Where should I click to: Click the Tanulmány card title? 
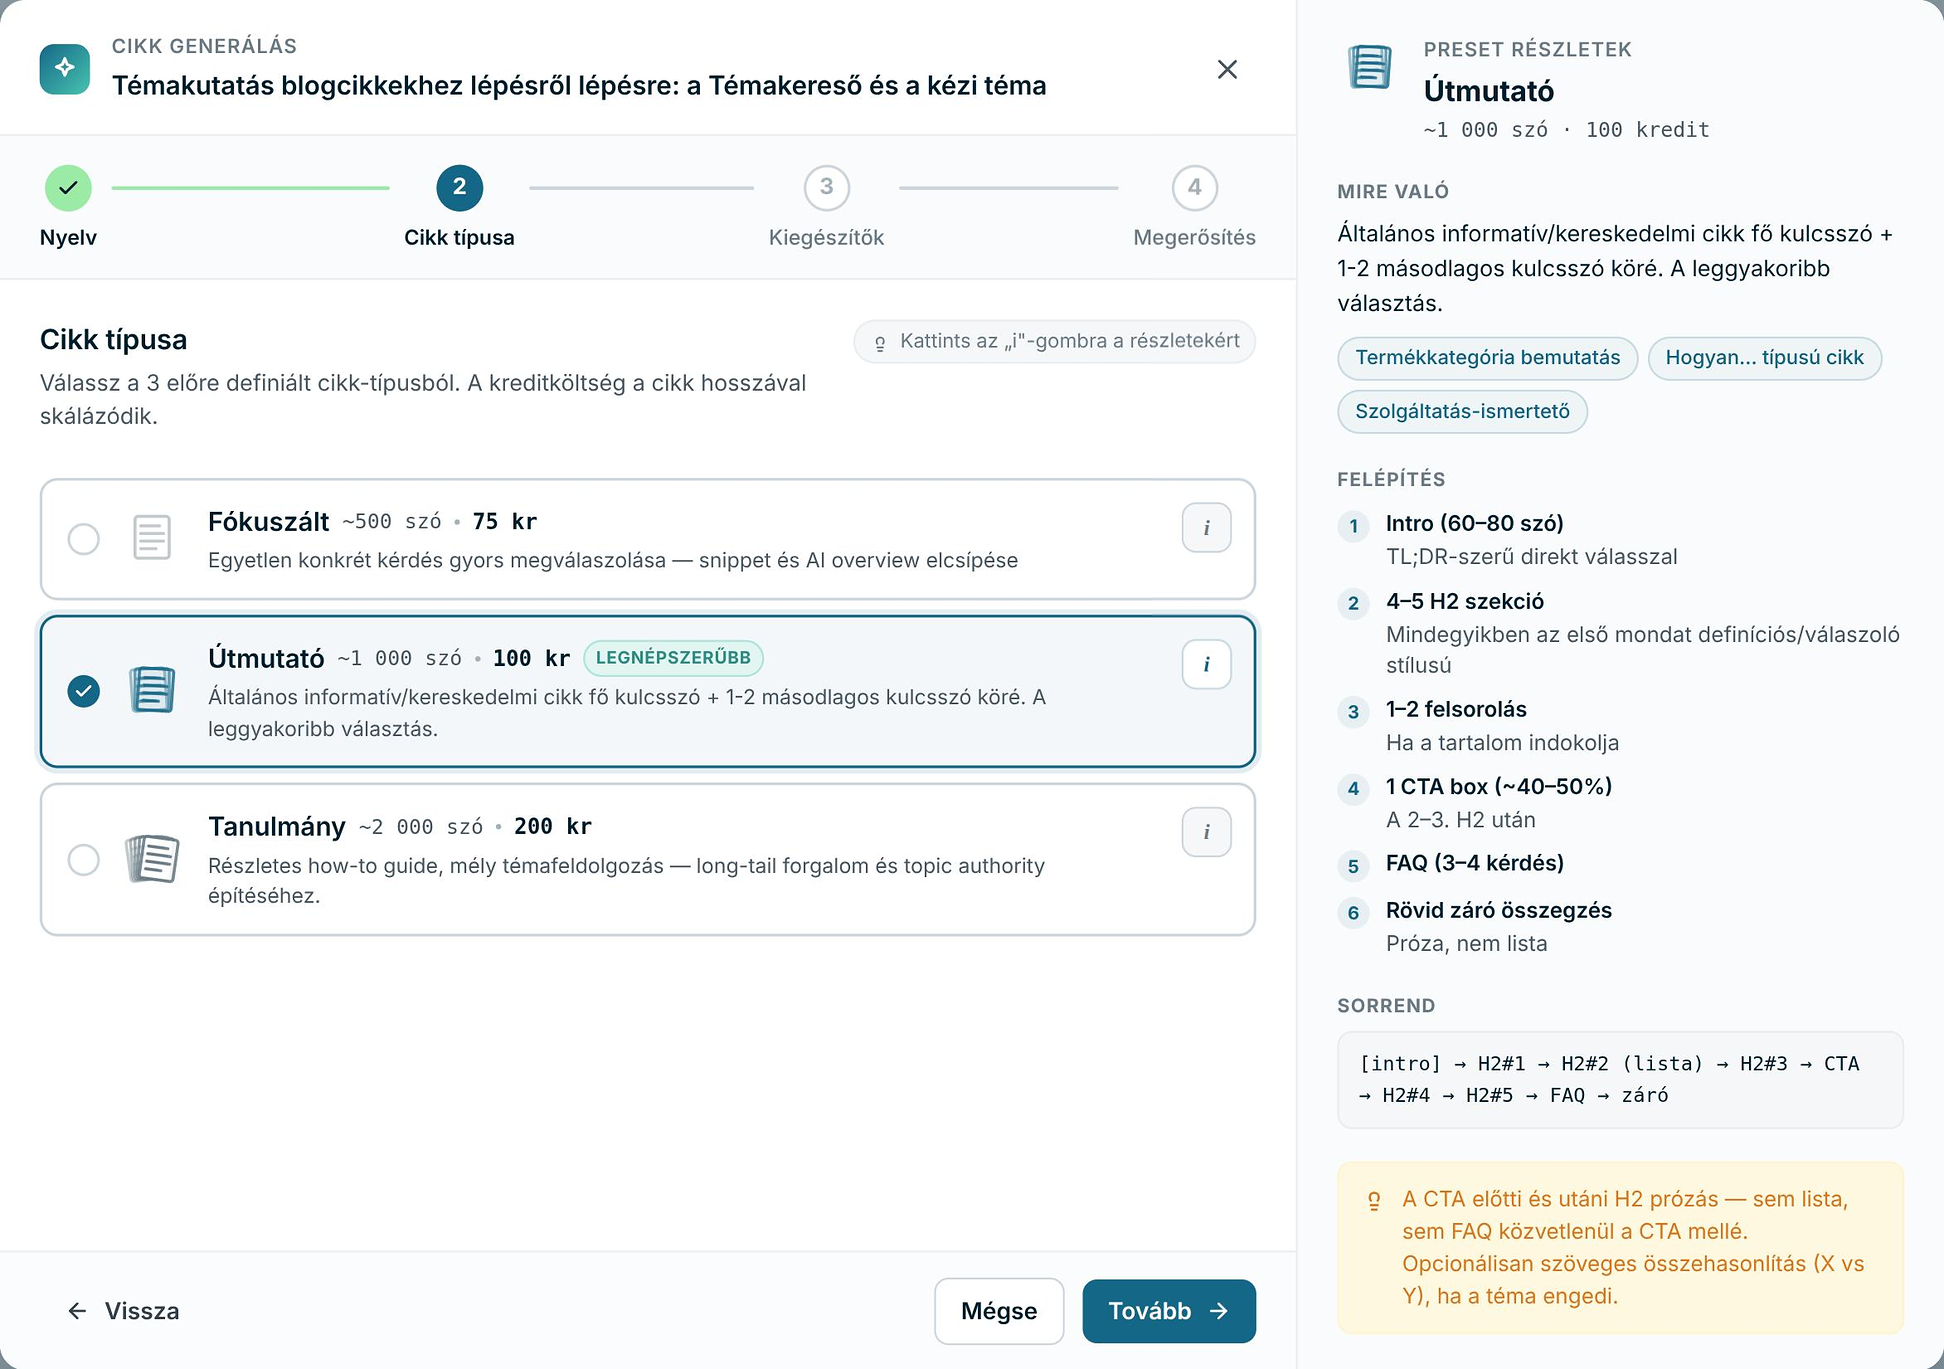pos(276,827)
